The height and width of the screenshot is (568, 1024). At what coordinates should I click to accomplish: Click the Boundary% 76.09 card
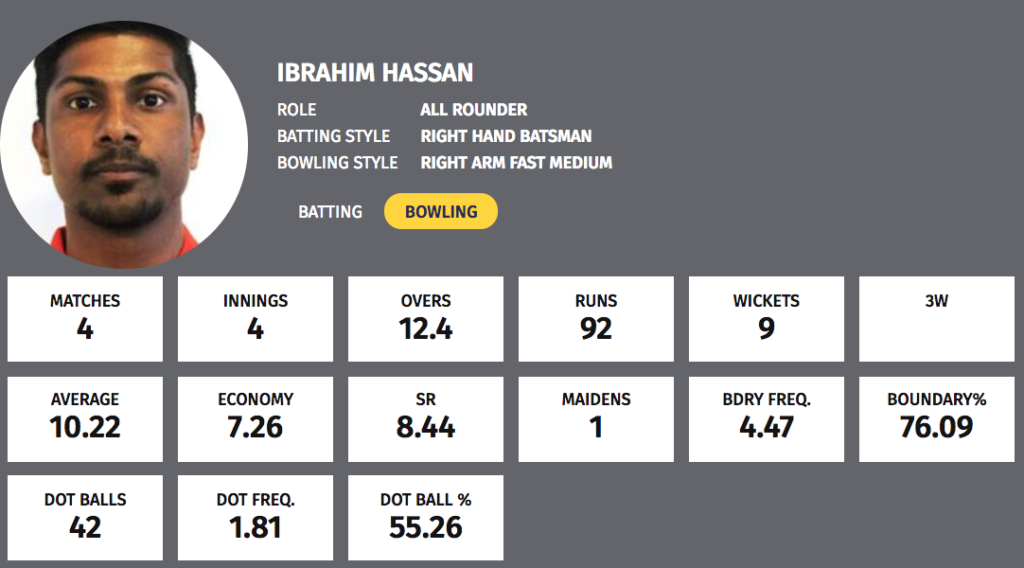coord(936,419)
